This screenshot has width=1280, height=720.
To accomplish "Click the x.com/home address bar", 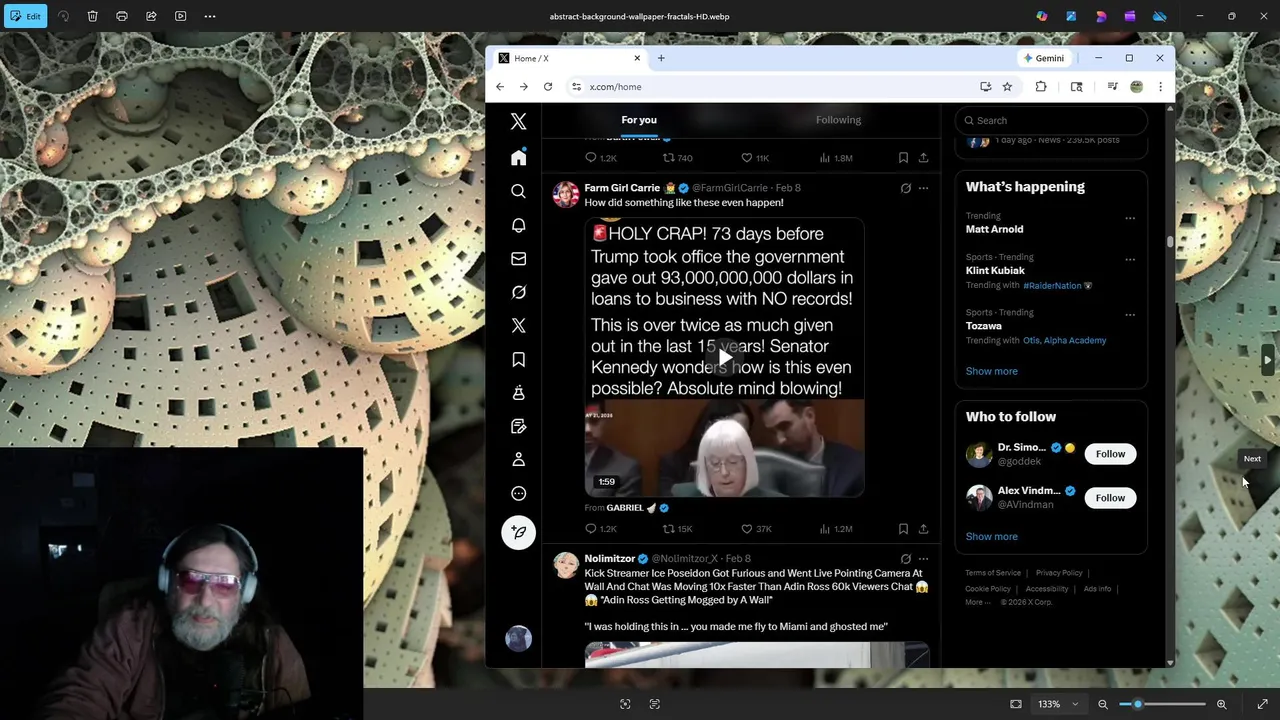I will click(x=772, y=87).
